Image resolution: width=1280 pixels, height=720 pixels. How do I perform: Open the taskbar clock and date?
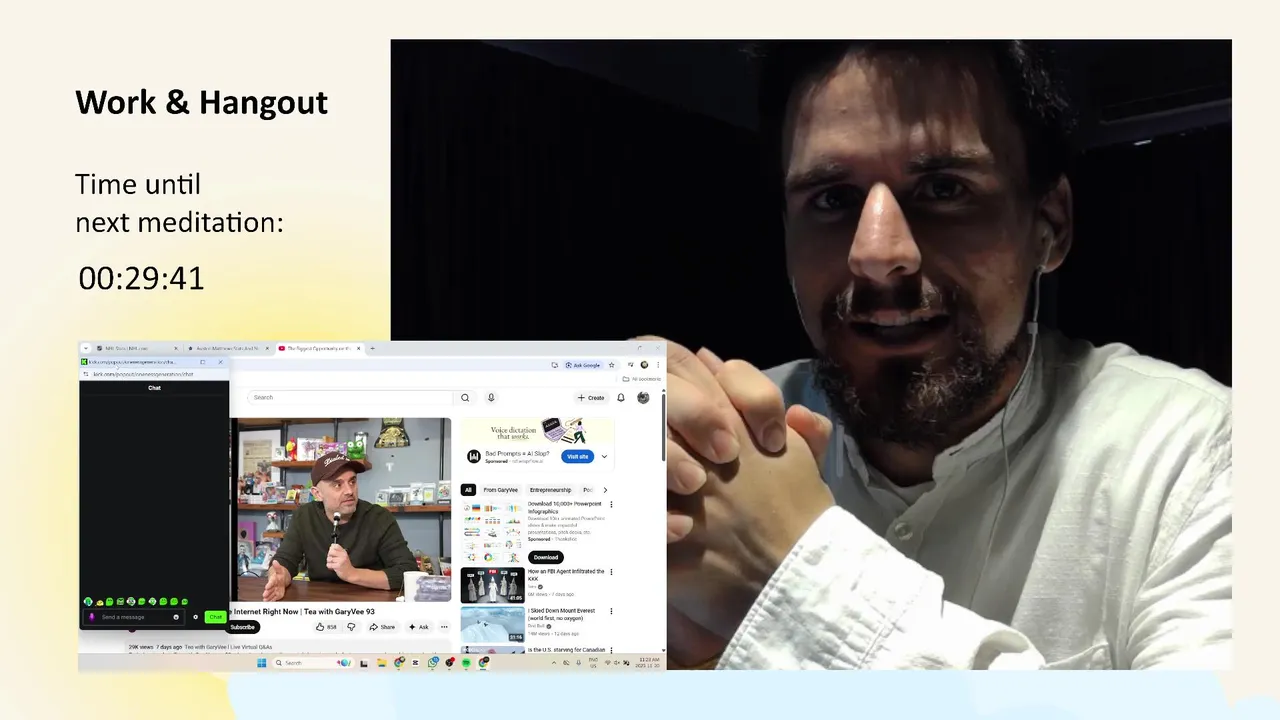(x=649, y=663)
